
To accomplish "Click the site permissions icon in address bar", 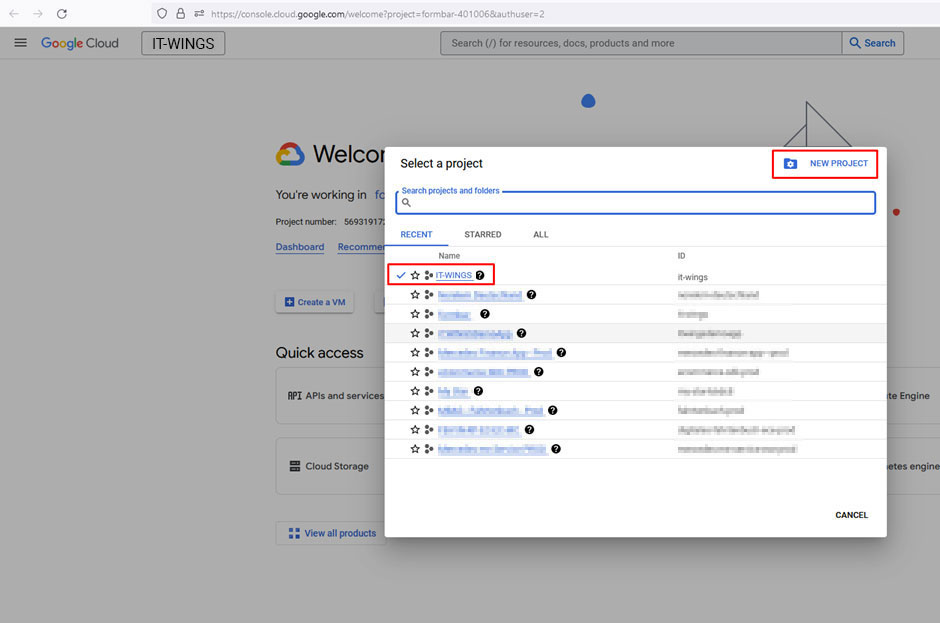I will 199,13.
